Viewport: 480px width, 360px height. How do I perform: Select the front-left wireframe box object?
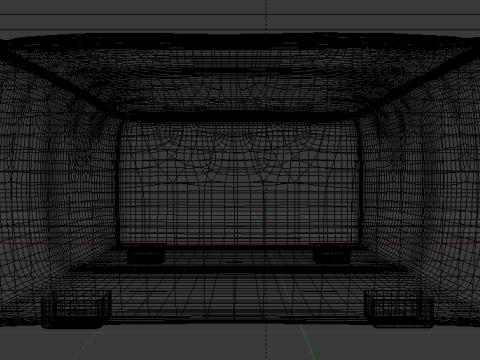[76, 309]
